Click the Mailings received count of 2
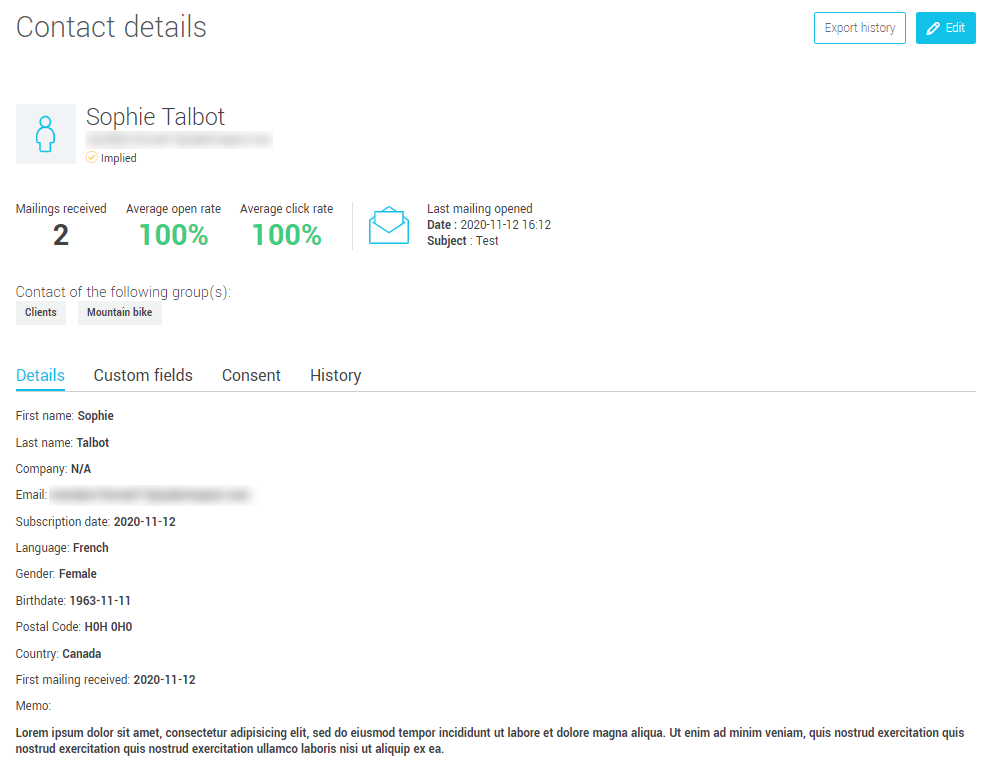 (x=61, y=236)
